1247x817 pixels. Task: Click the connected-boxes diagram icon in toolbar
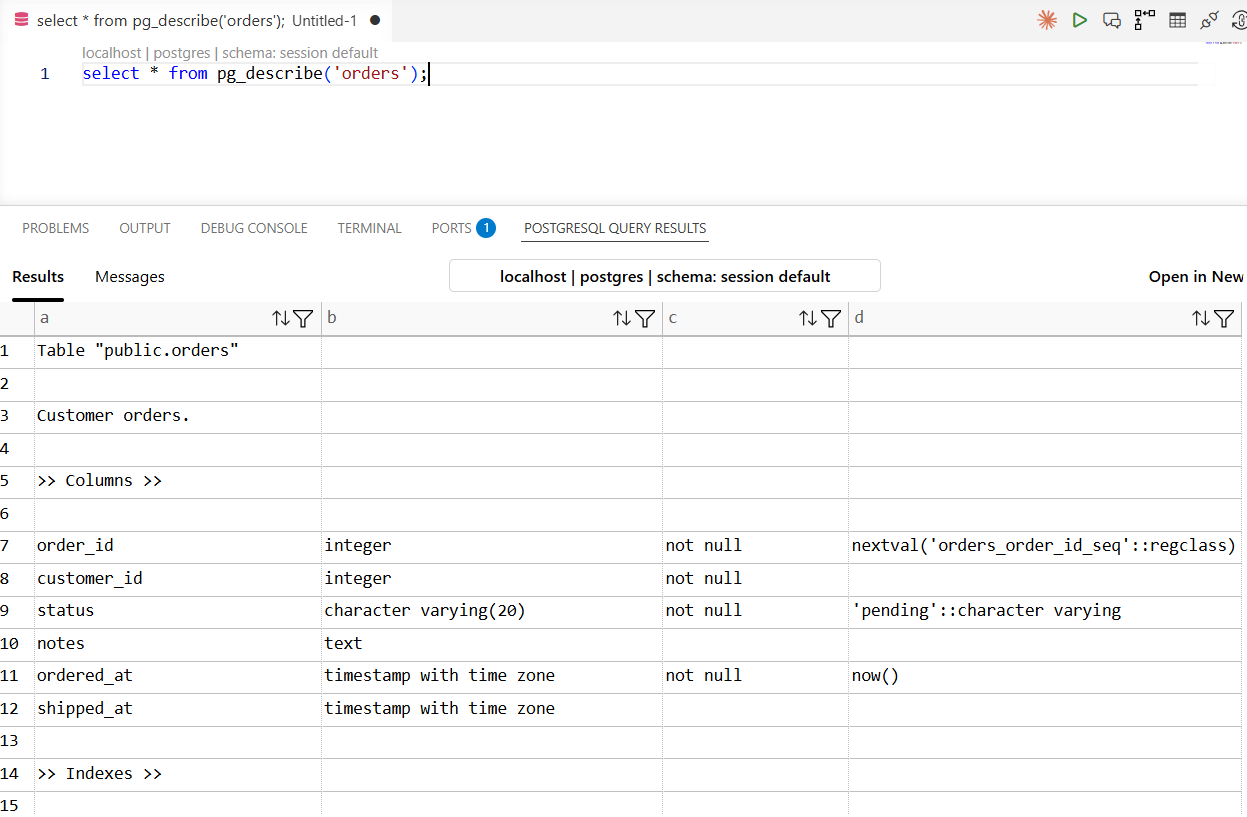click(1145, 20)
